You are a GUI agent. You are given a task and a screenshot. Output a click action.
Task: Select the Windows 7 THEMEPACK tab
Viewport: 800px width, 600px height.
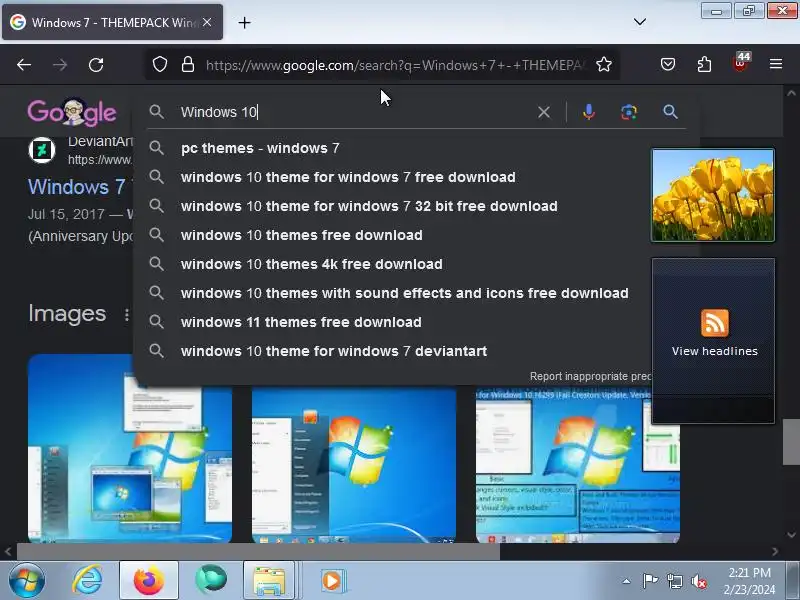(x=112, y=22)
